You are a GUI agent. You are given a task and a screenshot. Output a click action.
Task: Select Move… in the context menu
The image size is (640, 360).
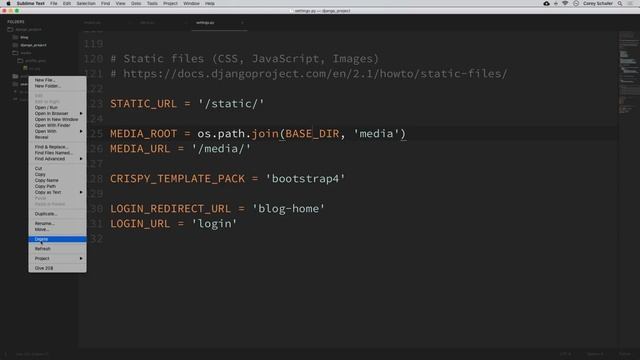pos(57,229)
